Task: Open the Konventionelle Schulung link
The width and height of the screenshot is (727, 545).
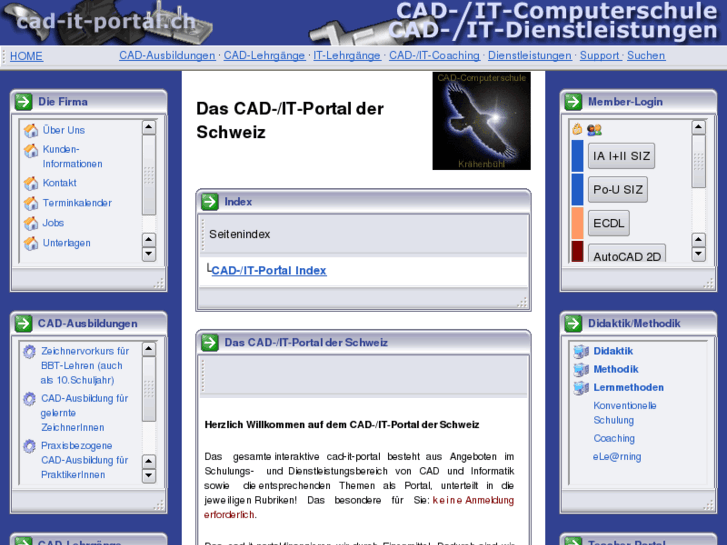Action: coord(625,413)
